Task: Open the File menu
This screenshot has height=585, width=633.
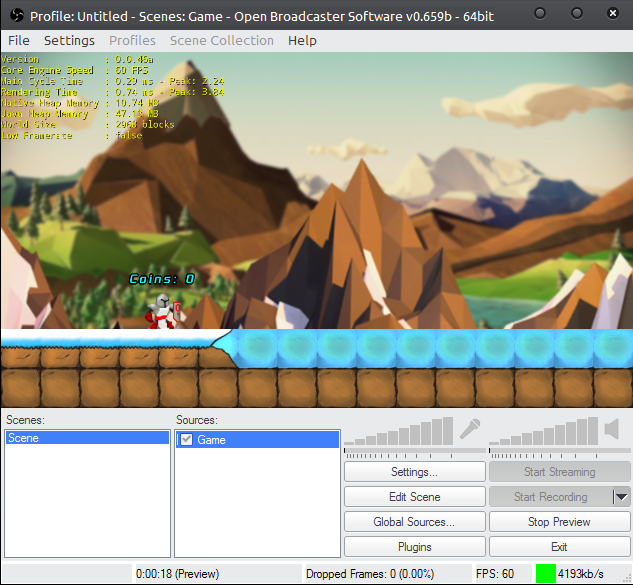Action: tap(19, 40)
